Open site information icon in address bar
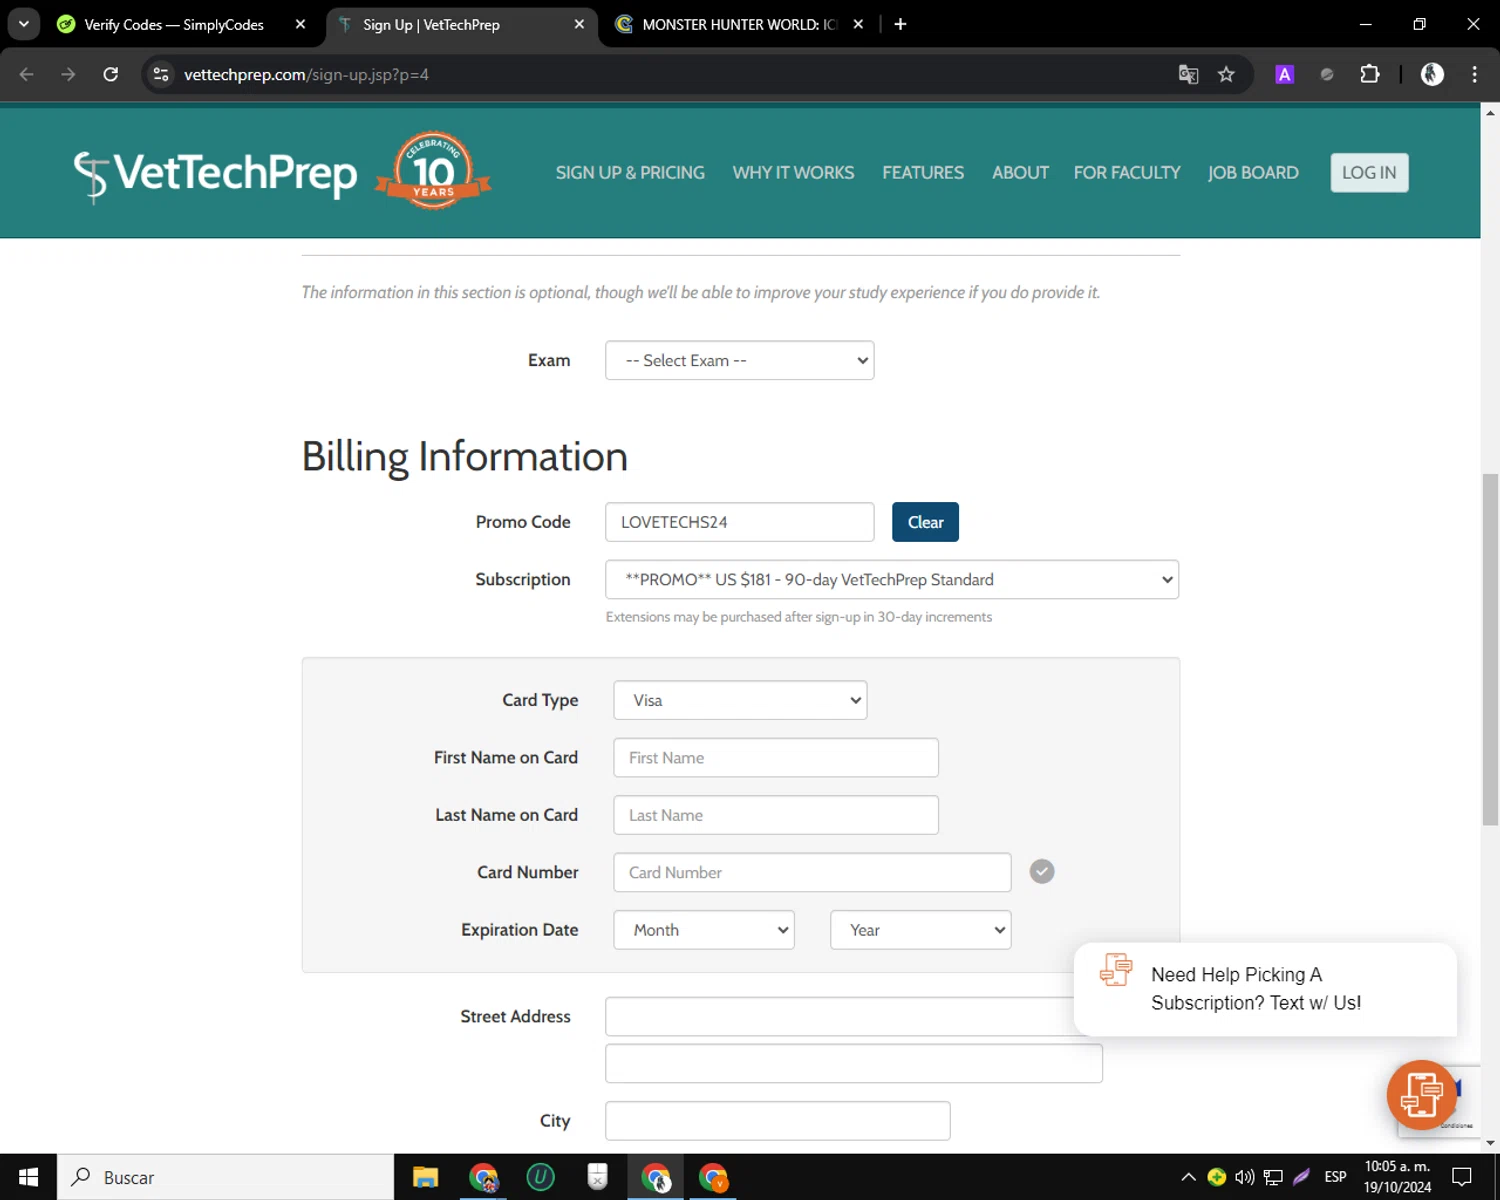 pyautogui.click(x=161, y=74)
